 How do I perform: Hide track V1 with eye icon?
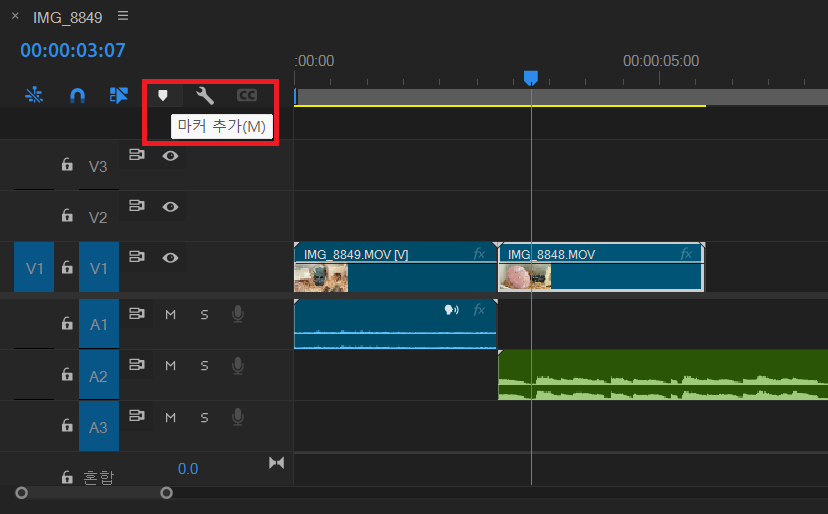pos(170,258)
